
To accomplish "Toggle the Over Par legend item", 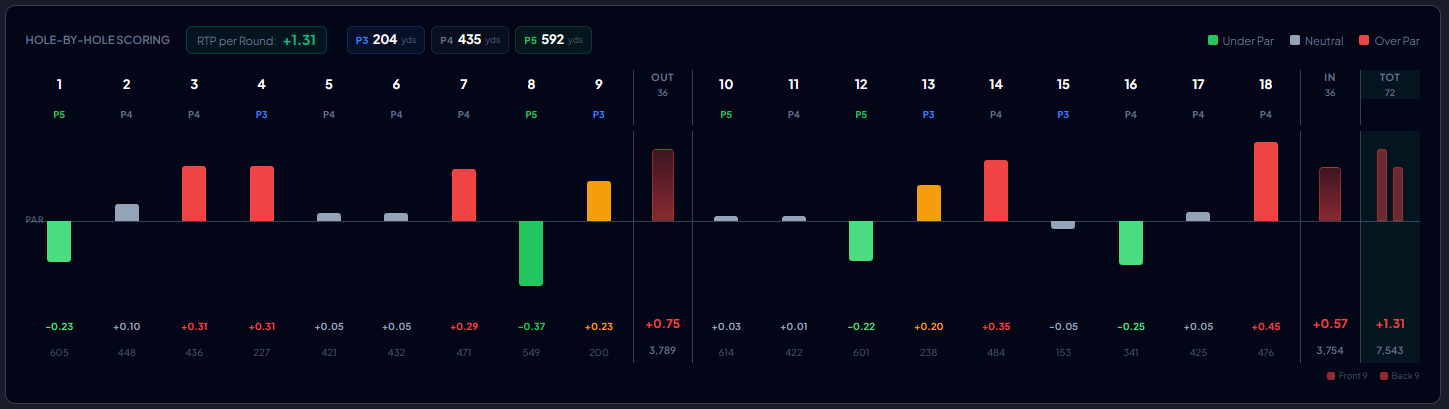I will coord(1389,41).
